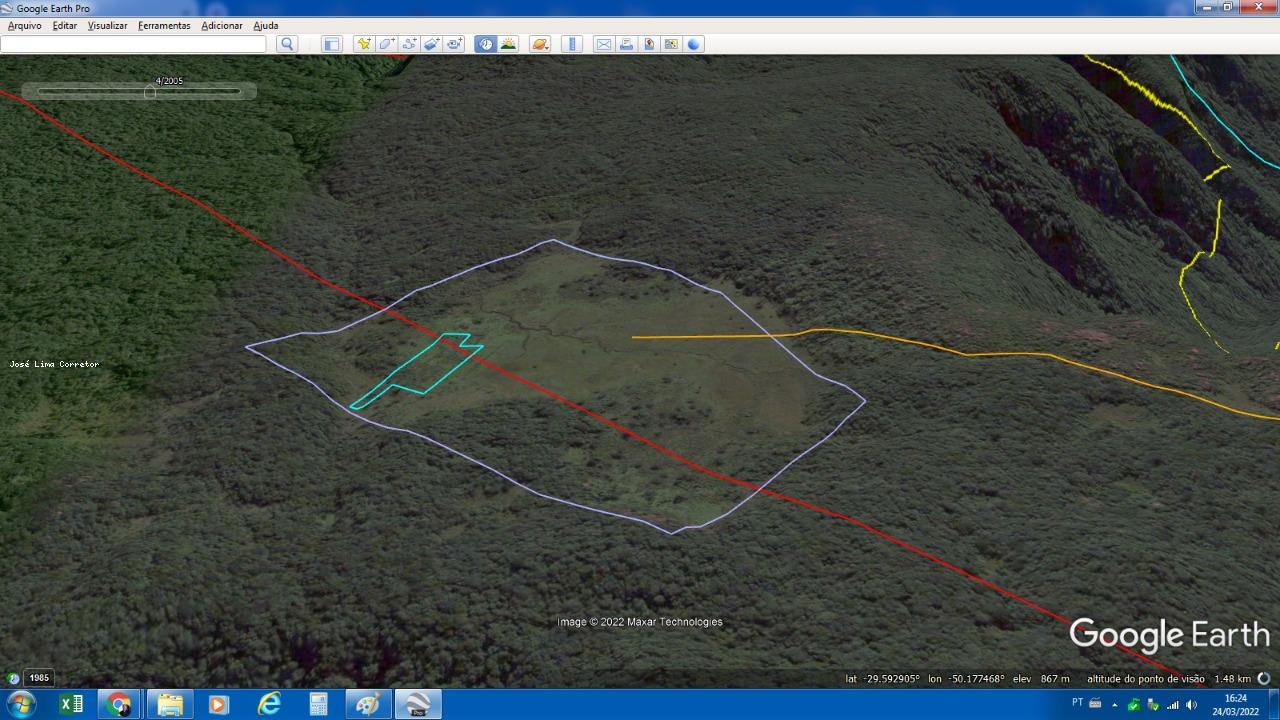Click the add image overlay icon
Viewport: 1280px width, 720px height.
tap(432, 44)
